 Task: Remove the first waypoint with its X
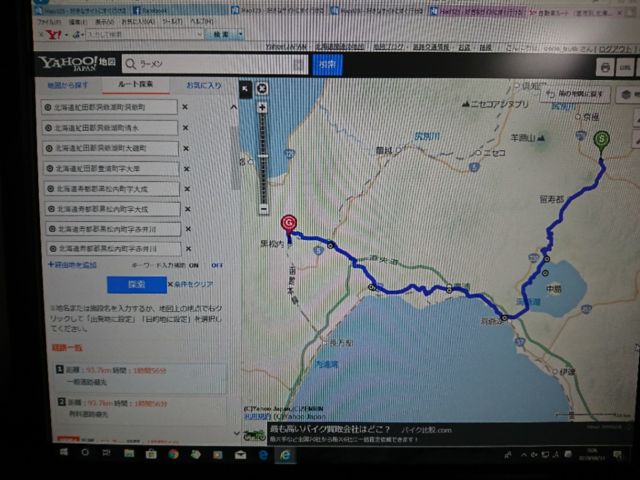[185, 106]
